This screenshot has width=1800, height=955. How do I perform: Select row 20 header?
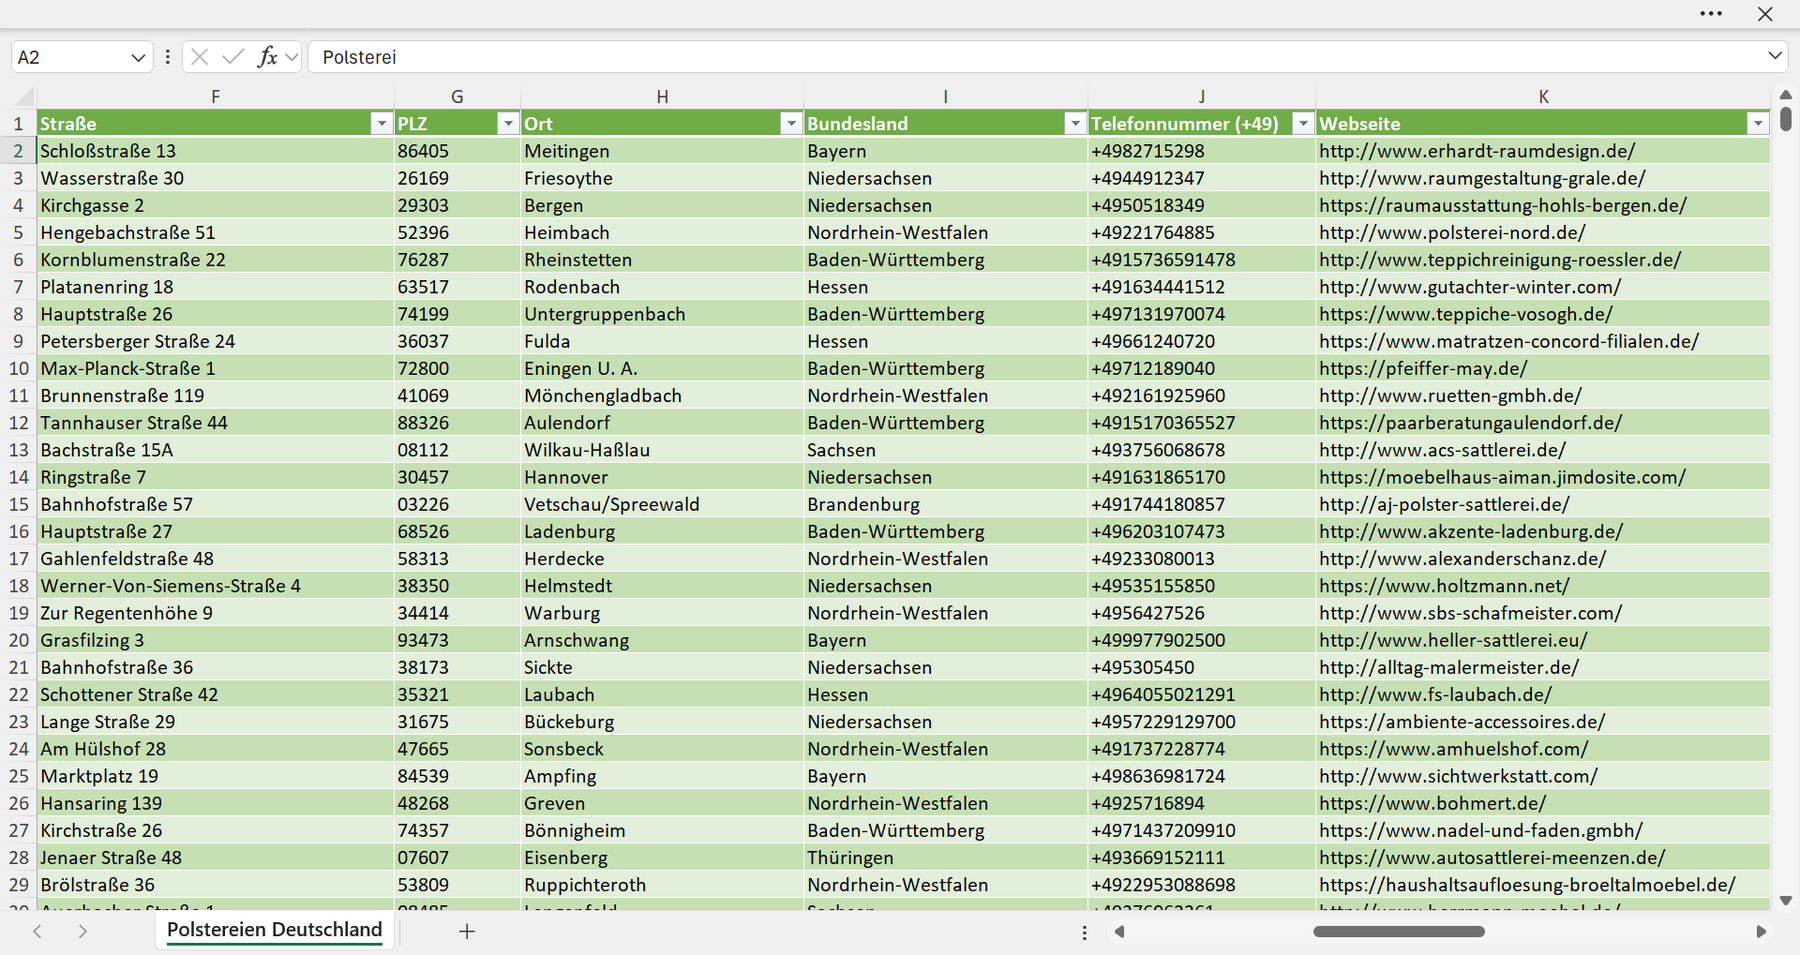click(x=18, y=640)
